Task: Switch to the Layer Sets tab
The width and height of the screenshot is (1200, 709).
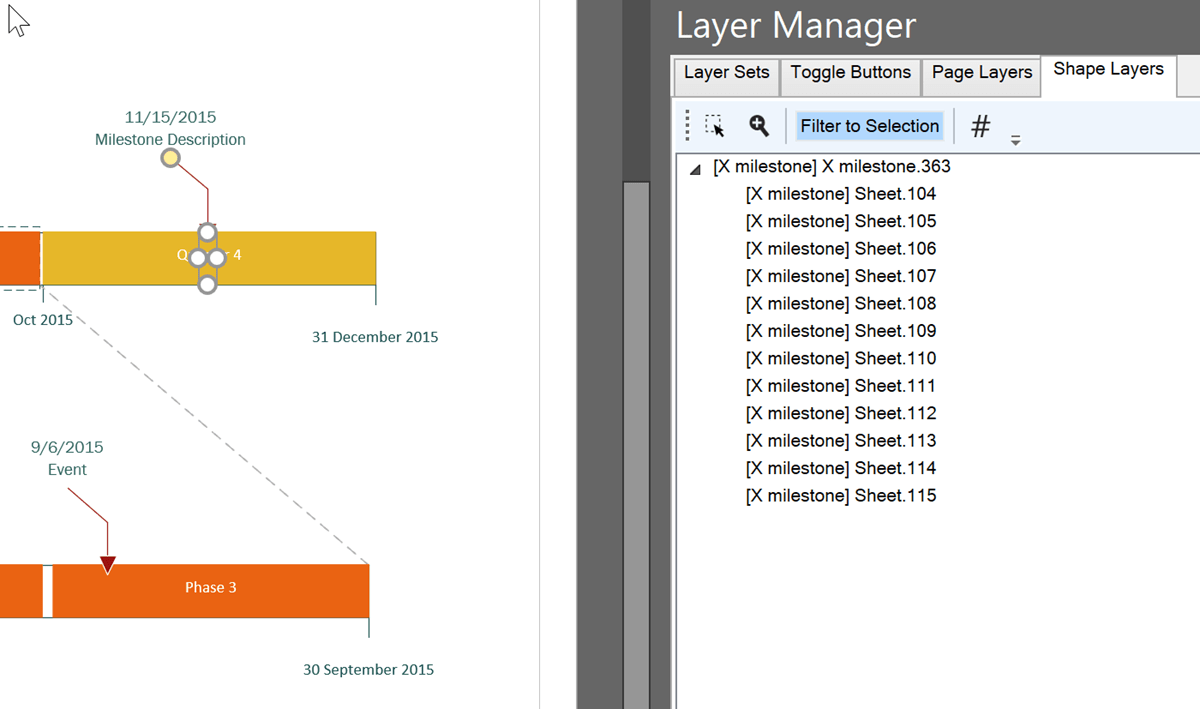Action: [x=725, y=74]
